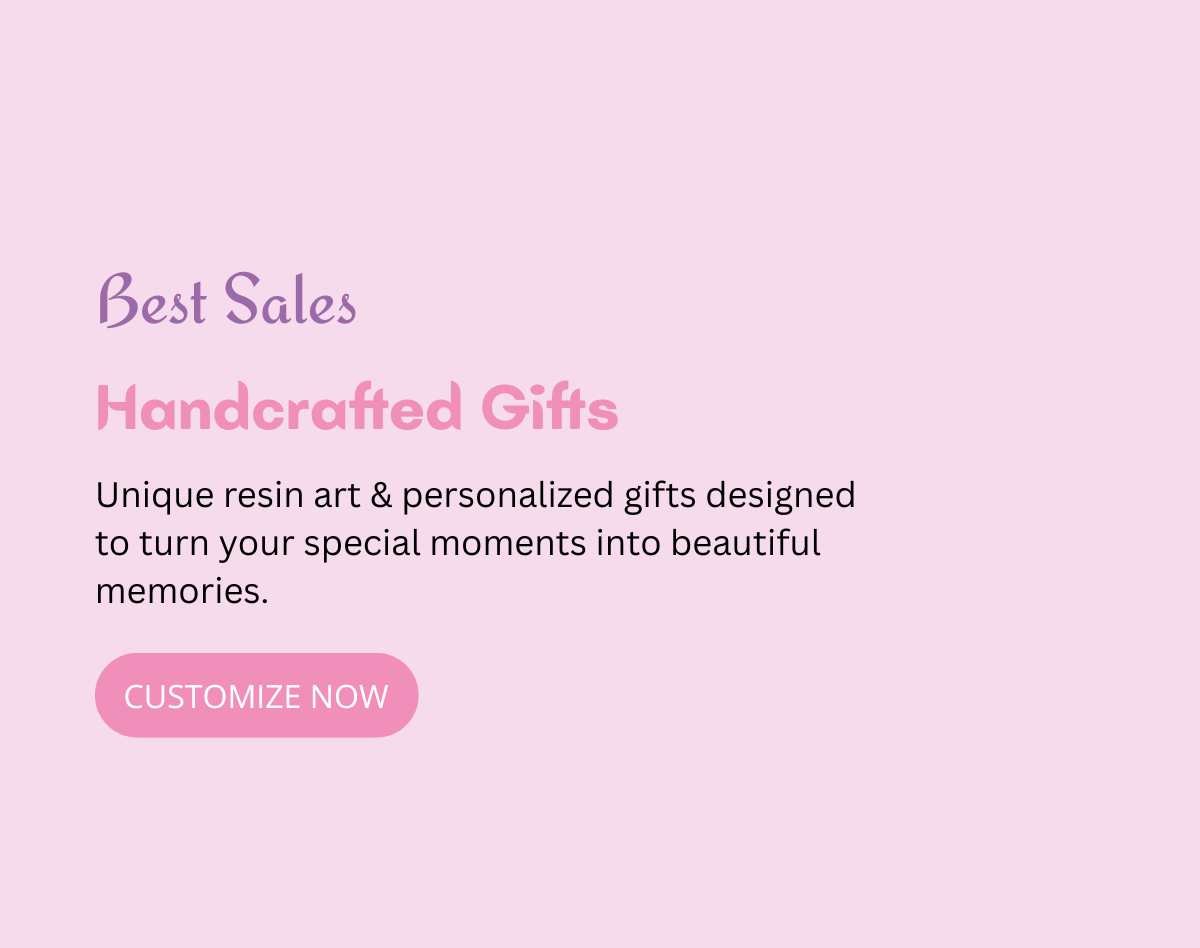
Task: Select the word 'memories' in the text
Action: [x=175, y=591]
